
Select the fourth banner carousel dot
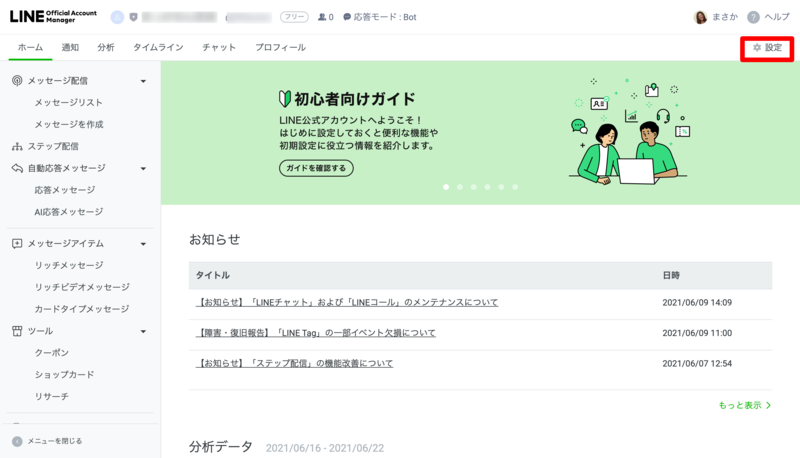487,187
